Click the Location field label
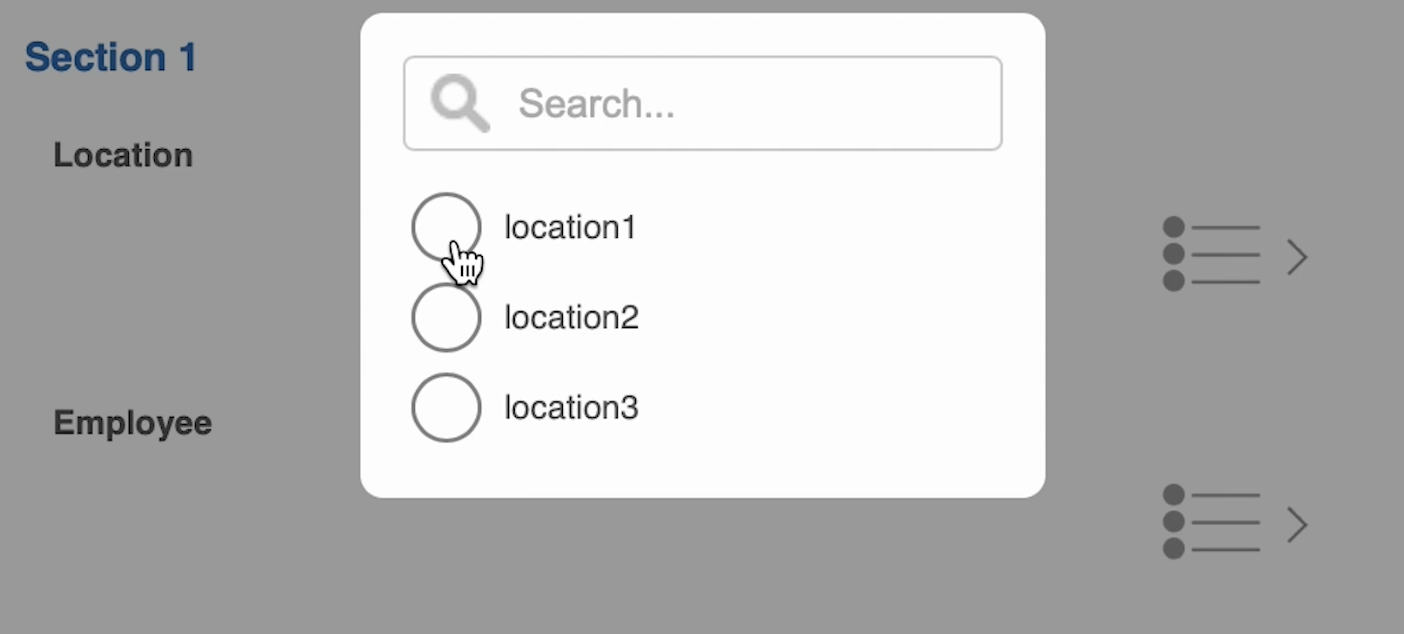 [123, 155]
